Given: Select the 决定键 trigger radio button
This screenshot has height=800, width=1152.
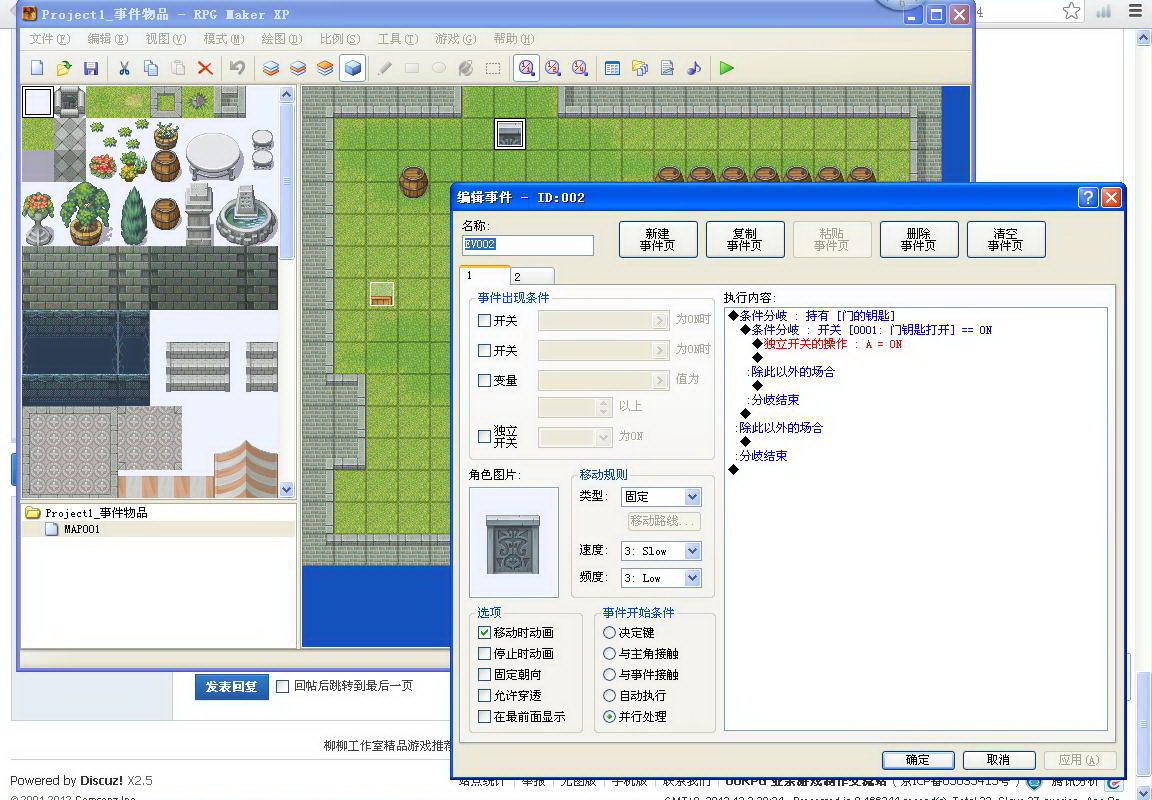Looking at the screenshot, I should 609,633.
